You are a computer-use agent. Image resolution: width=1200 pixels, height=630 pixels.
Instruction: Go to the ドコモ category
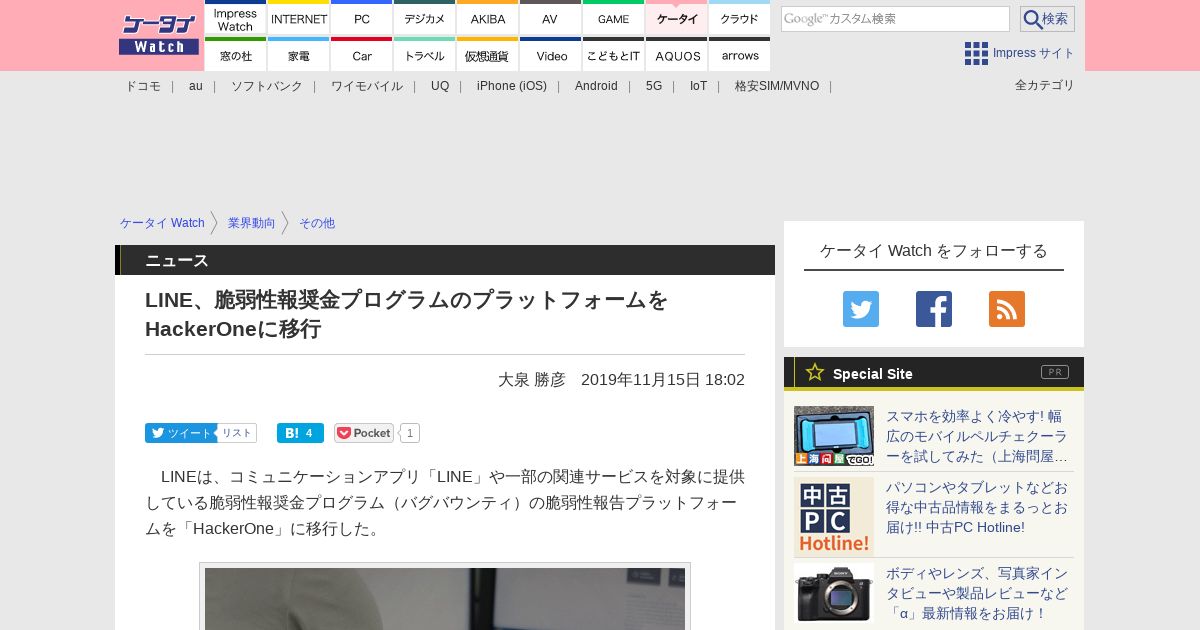coord(143,86)
